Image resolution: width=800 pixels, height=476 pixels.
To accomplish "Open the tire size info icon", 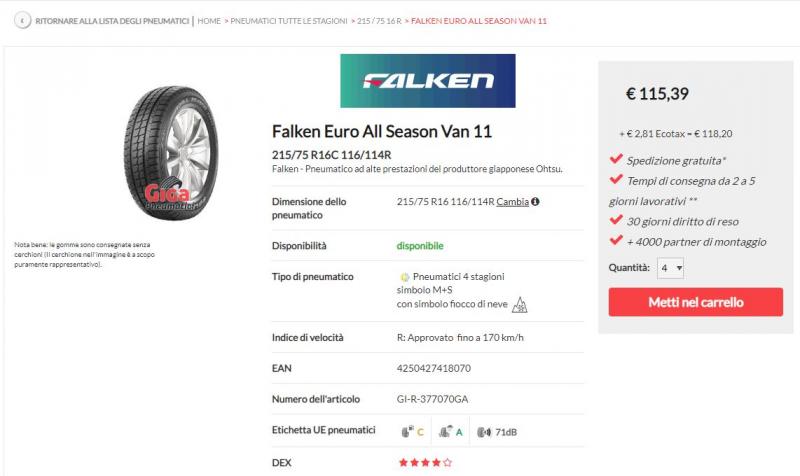I will tap(535, 202).
